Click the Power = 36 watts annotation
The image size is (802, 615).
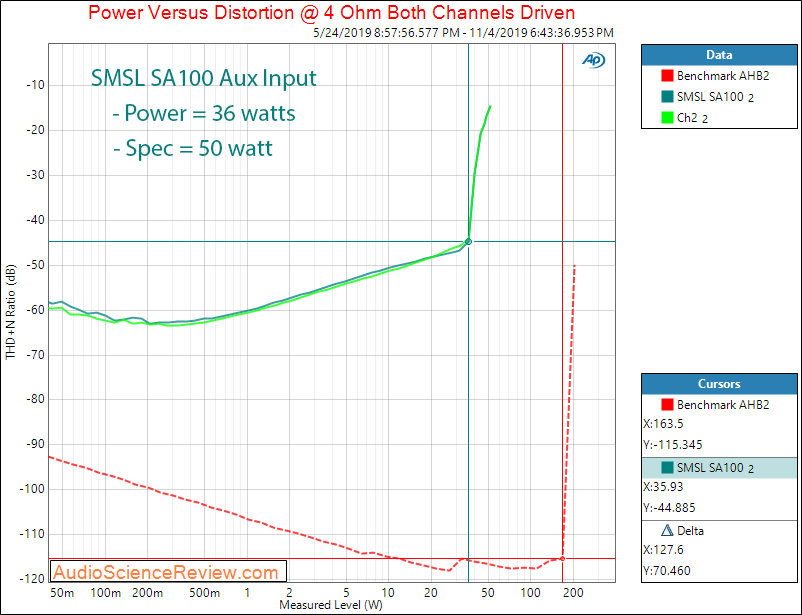coord(204,113)
